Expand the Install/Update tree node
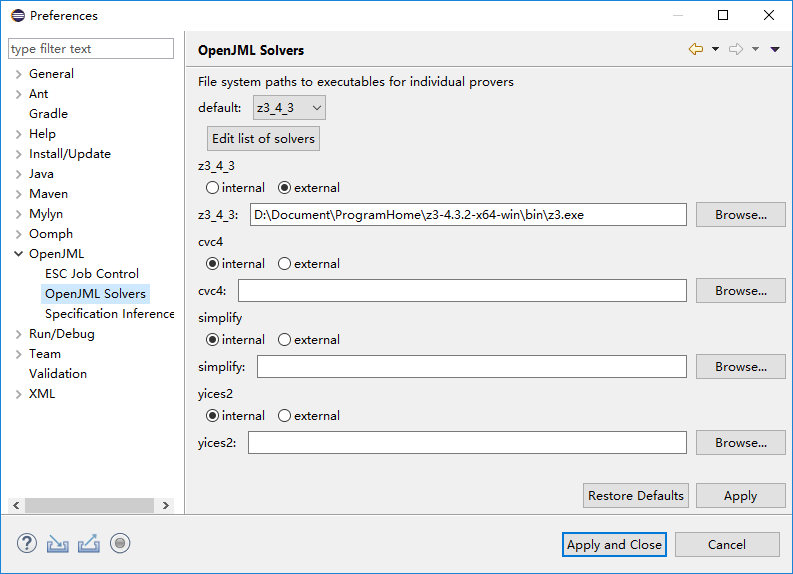This screenshot has height=574, width=793. (x=19, y=154)
